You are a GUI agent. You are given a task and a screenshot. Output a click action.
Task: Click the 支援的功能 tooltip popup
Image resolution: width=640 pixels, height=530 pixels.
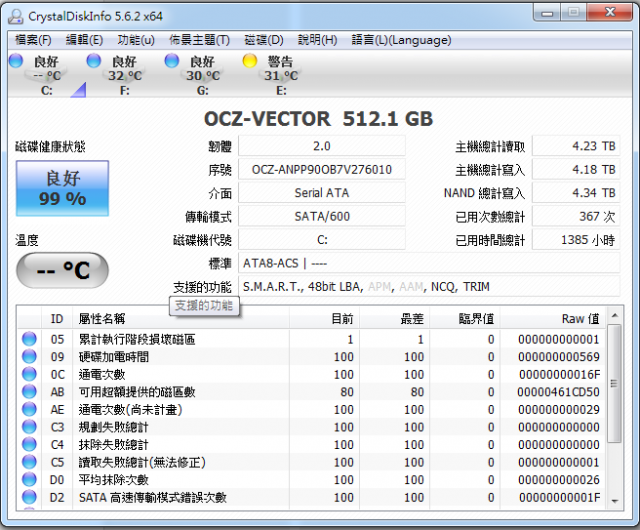tap(204, 305)
